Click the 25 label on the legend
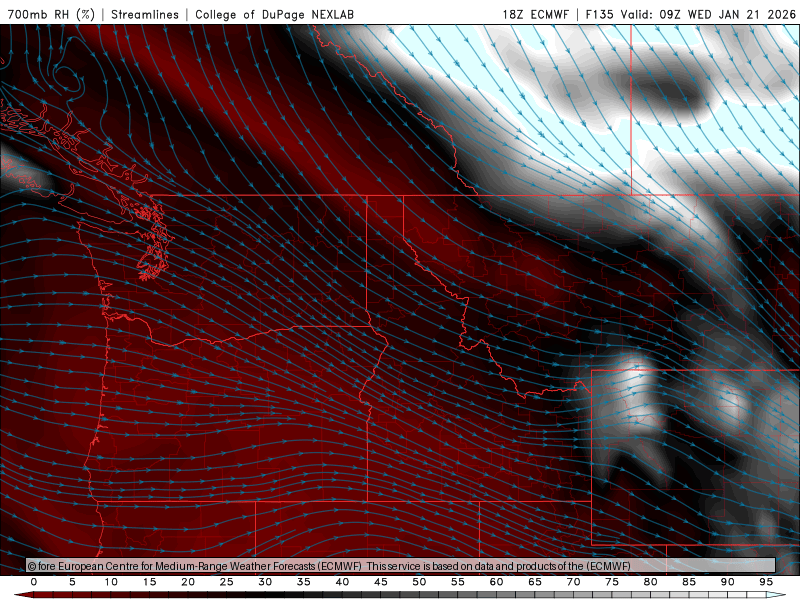 (227, 582)
